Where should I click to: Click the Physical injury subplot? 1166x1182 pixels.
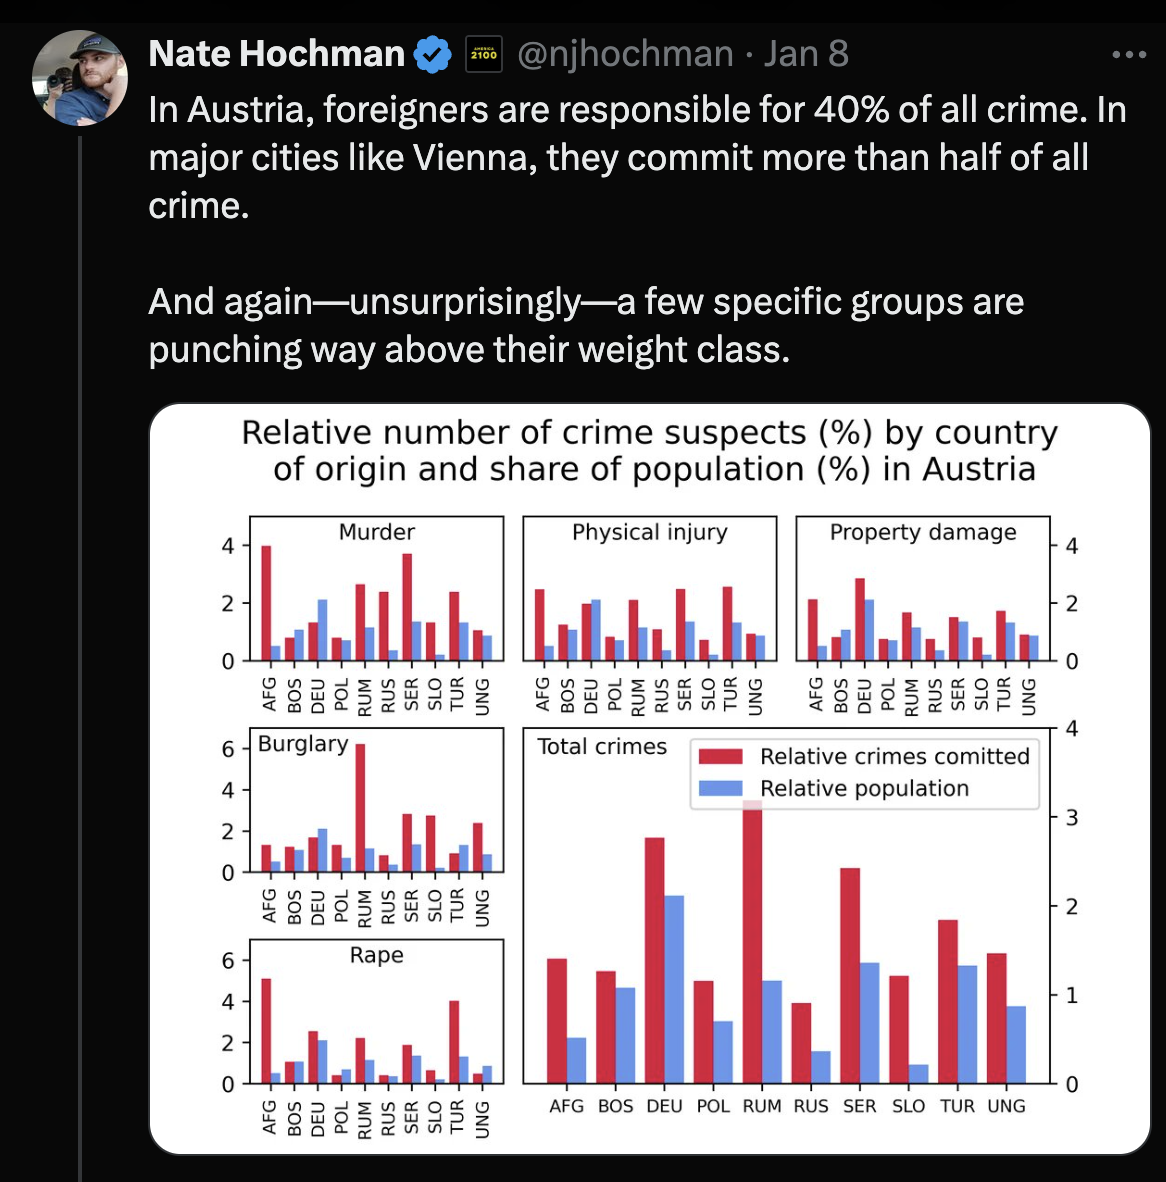(x=650, y=589)
